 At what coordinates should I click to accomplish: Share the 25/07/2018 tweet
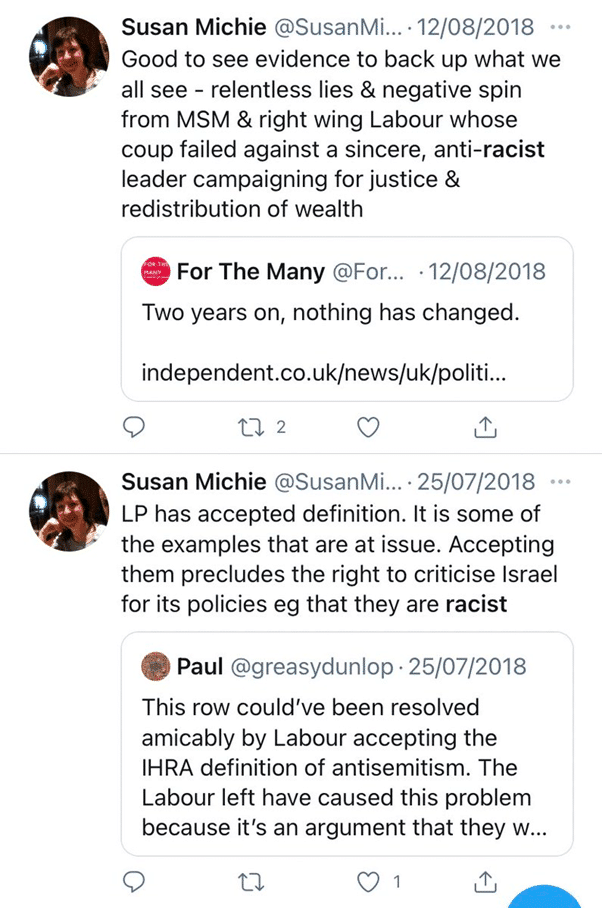484,883
